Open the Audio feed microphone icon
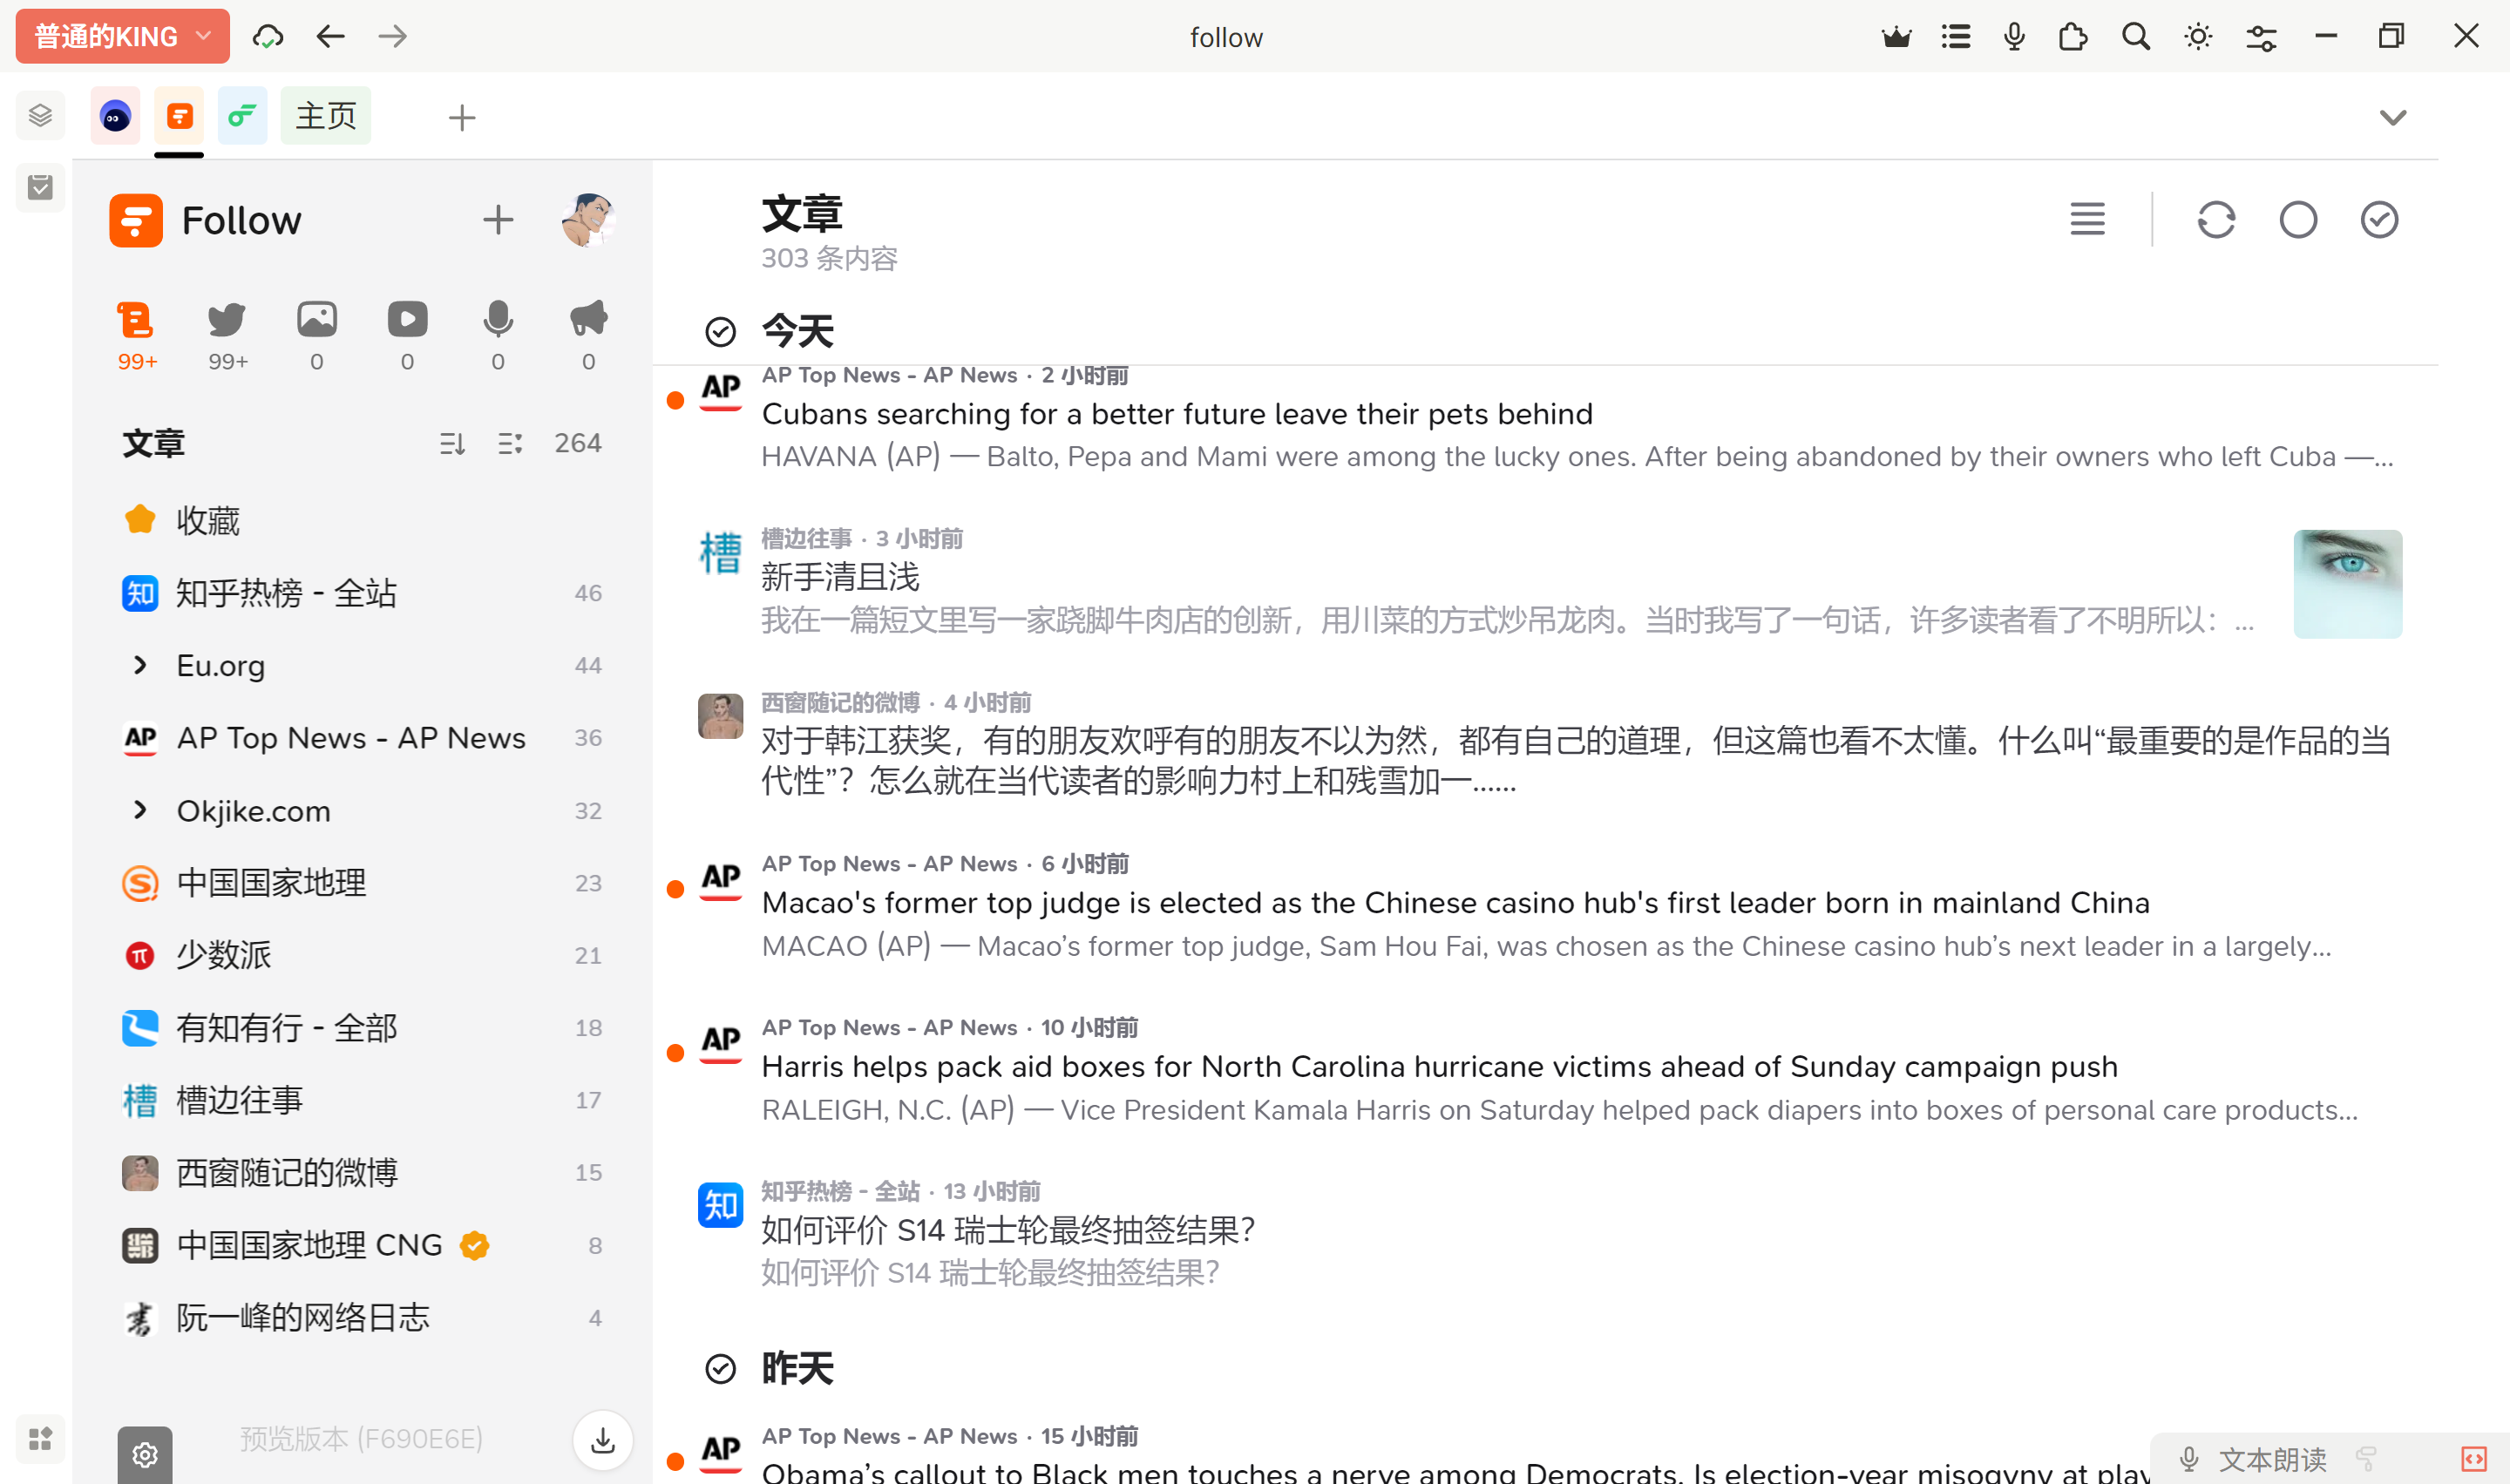This screenshot has width=2510, height=1484. coord(498,320)
